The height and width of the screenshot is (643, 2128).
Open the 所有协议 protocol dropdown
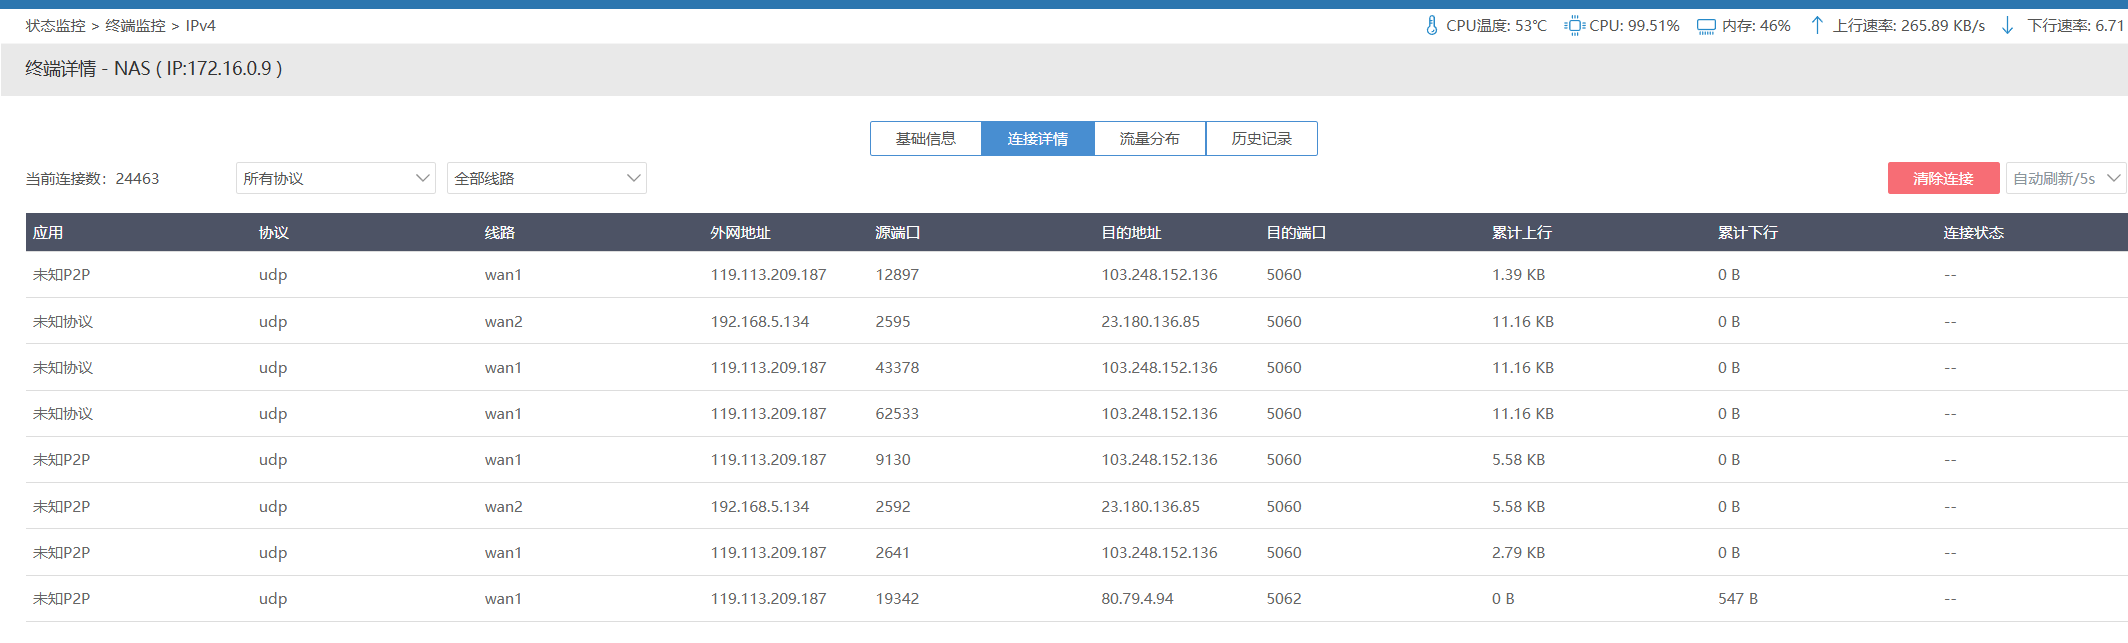[335, 178]
